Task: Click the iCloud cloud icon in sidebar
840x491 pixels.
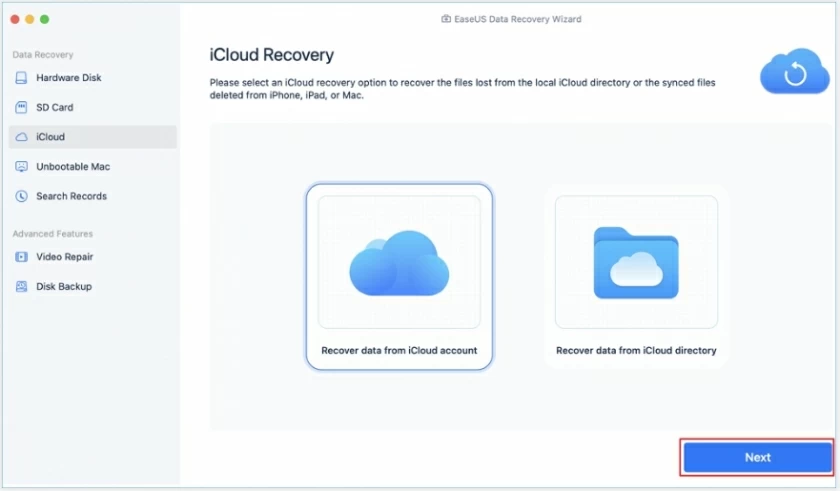Action: [x=21, y=137]
